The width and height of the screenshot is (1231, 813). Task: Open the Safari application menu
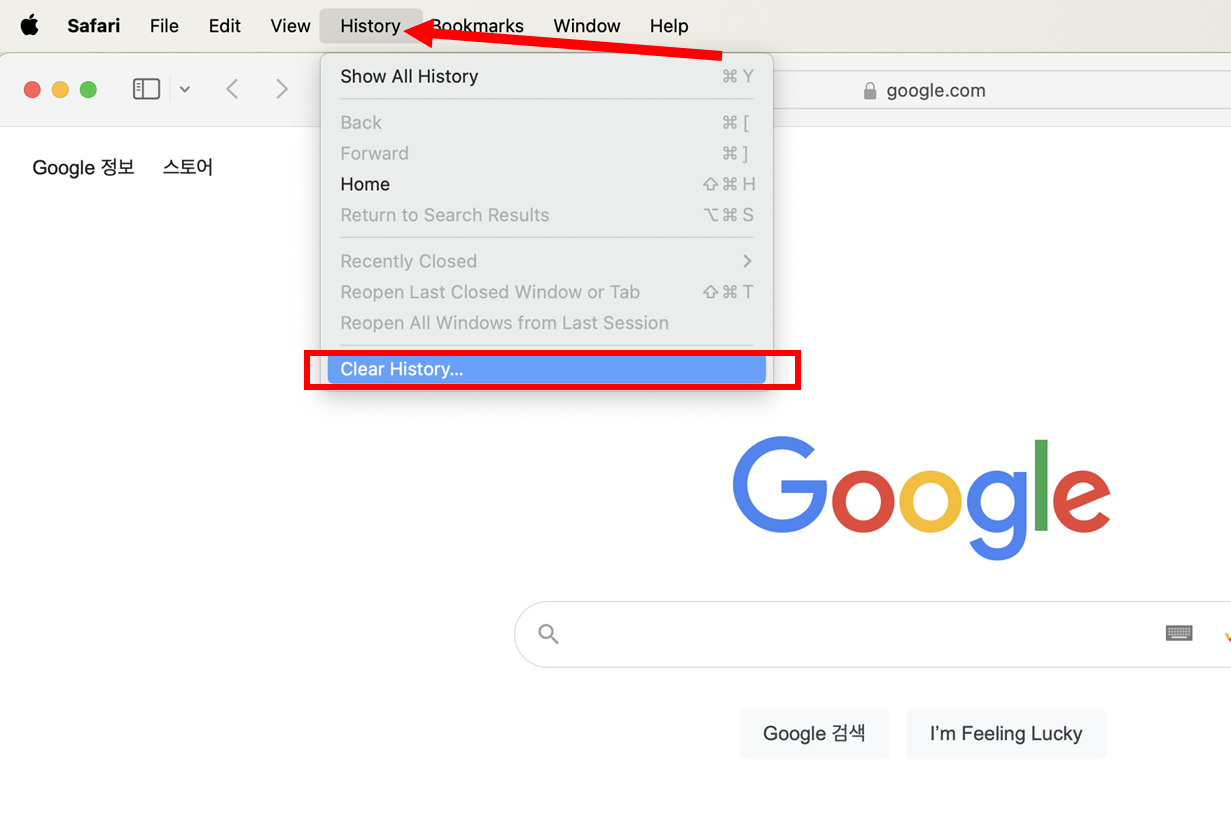pos(94,26)
